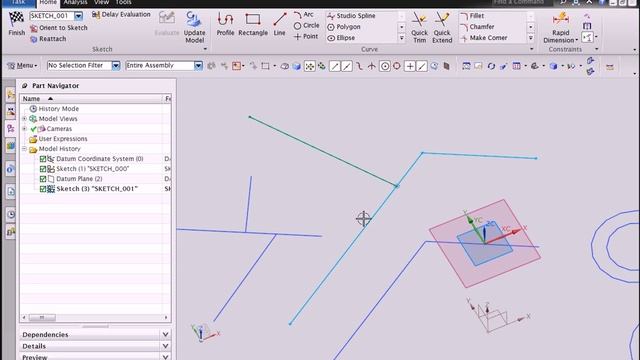The image size is (640, 360).
Task: Open the Tools ribbon tab
Action: (123, 3)
